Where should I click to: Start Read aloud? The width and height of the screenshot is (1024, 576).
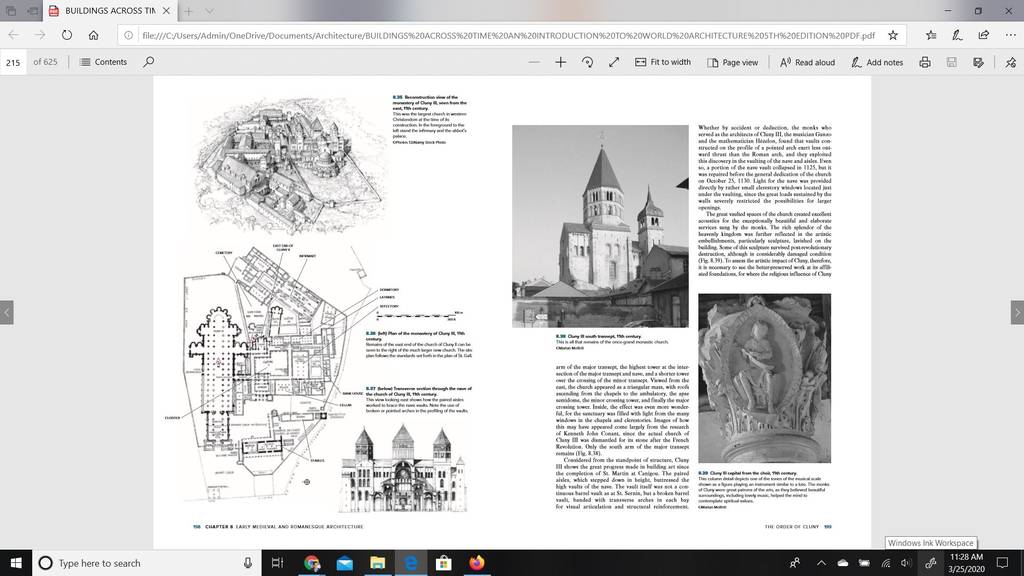[x=807, y=62]
